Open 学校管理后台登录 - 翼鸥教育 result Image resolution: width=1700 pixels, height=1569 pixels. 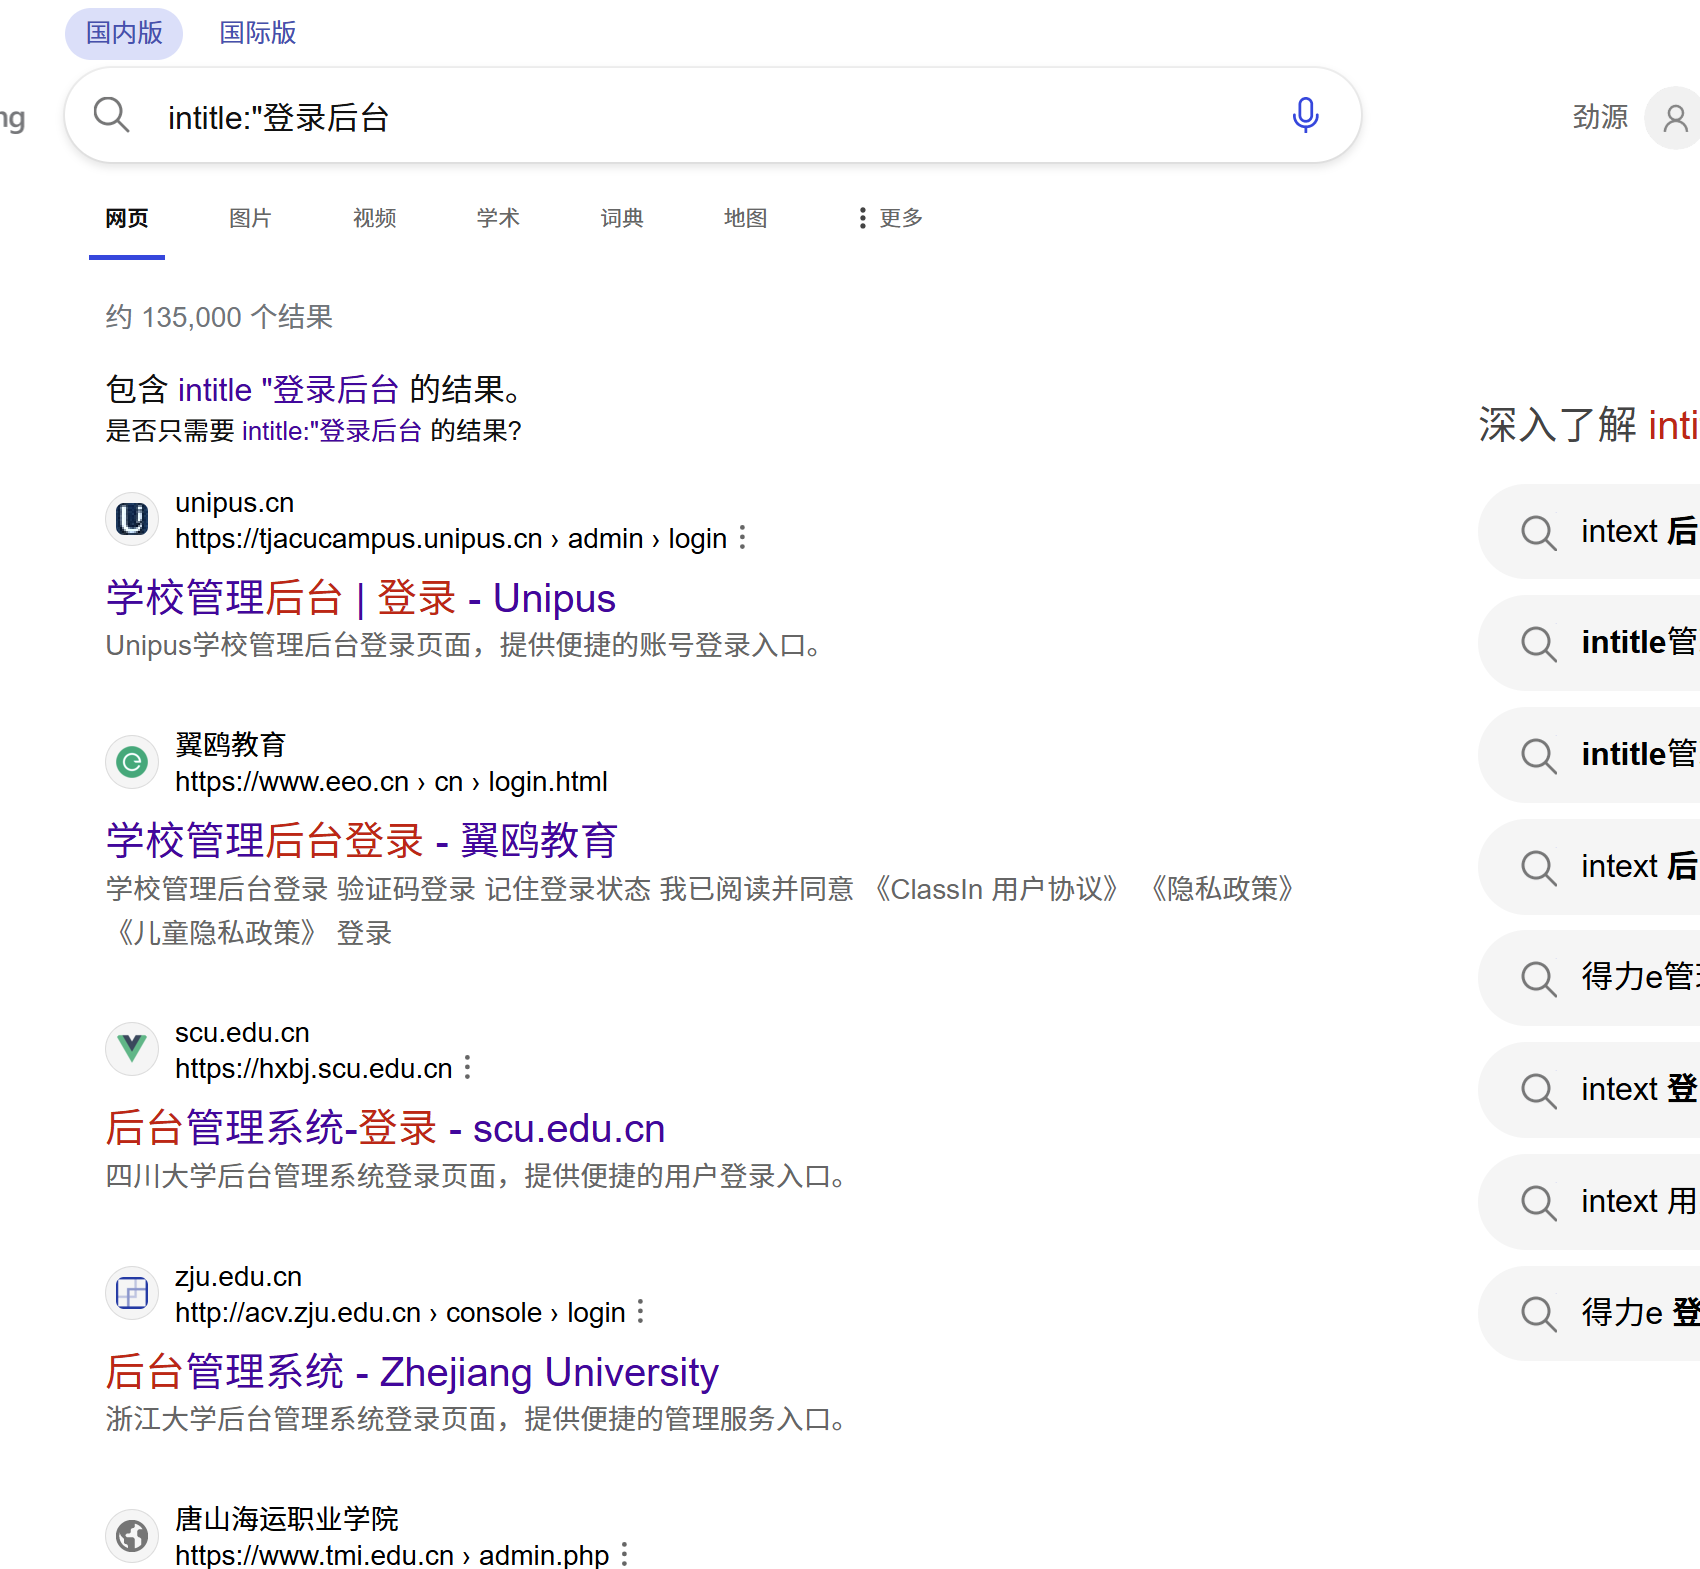tap(362, 840)
